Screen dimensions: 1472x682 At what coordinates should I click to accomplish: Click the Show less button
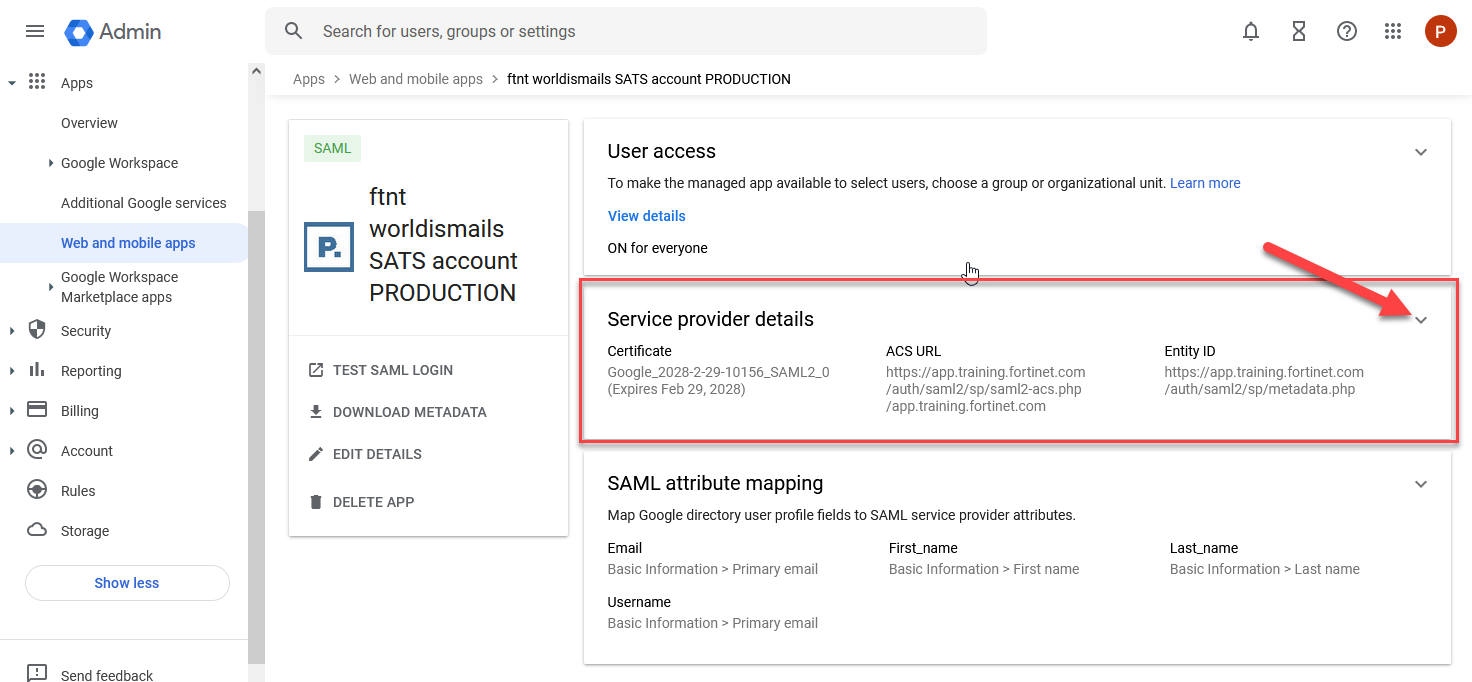[127, 583]
